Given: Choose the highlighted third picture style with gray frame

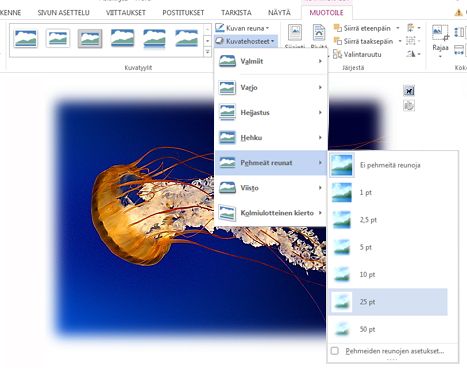Looking at the screenshot, I should point(90,38).
